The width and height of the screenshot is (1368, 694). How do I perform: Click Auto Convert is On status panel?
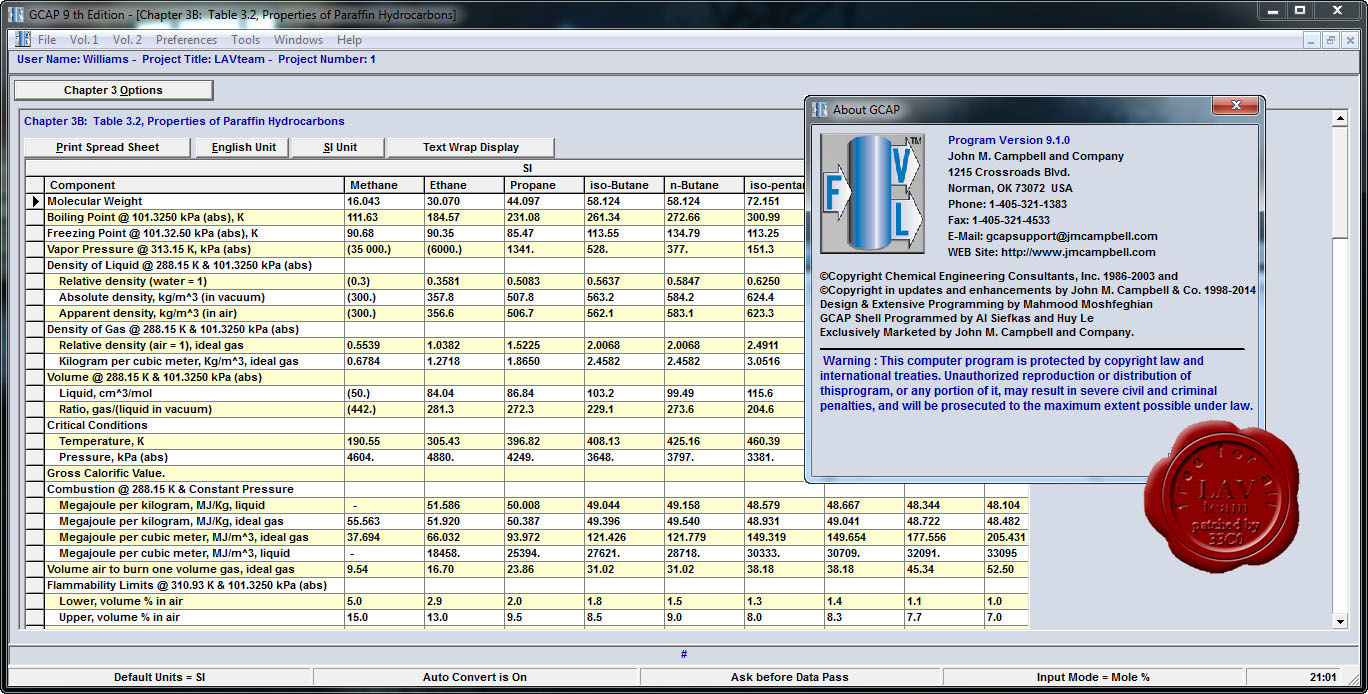tap(475, 677)
